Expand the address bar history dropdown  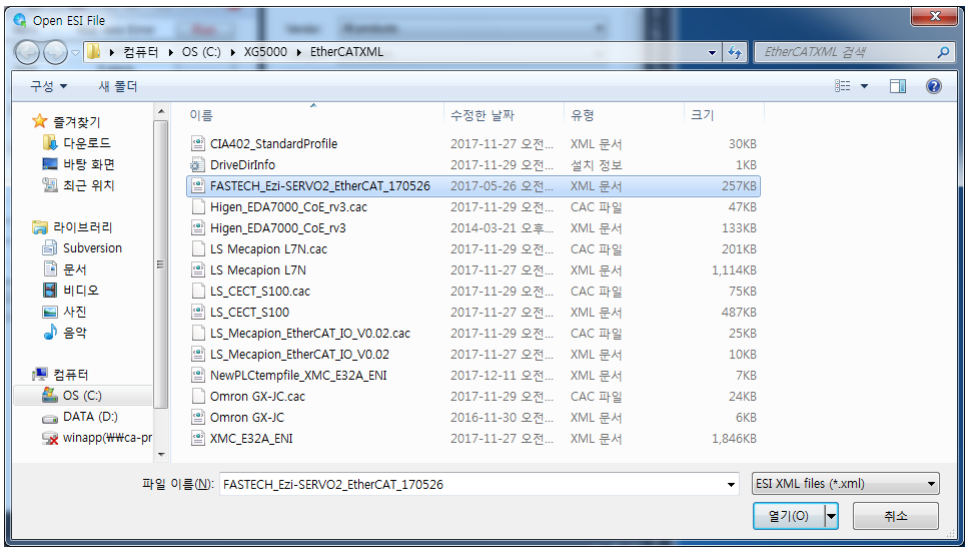pos(712,53)
